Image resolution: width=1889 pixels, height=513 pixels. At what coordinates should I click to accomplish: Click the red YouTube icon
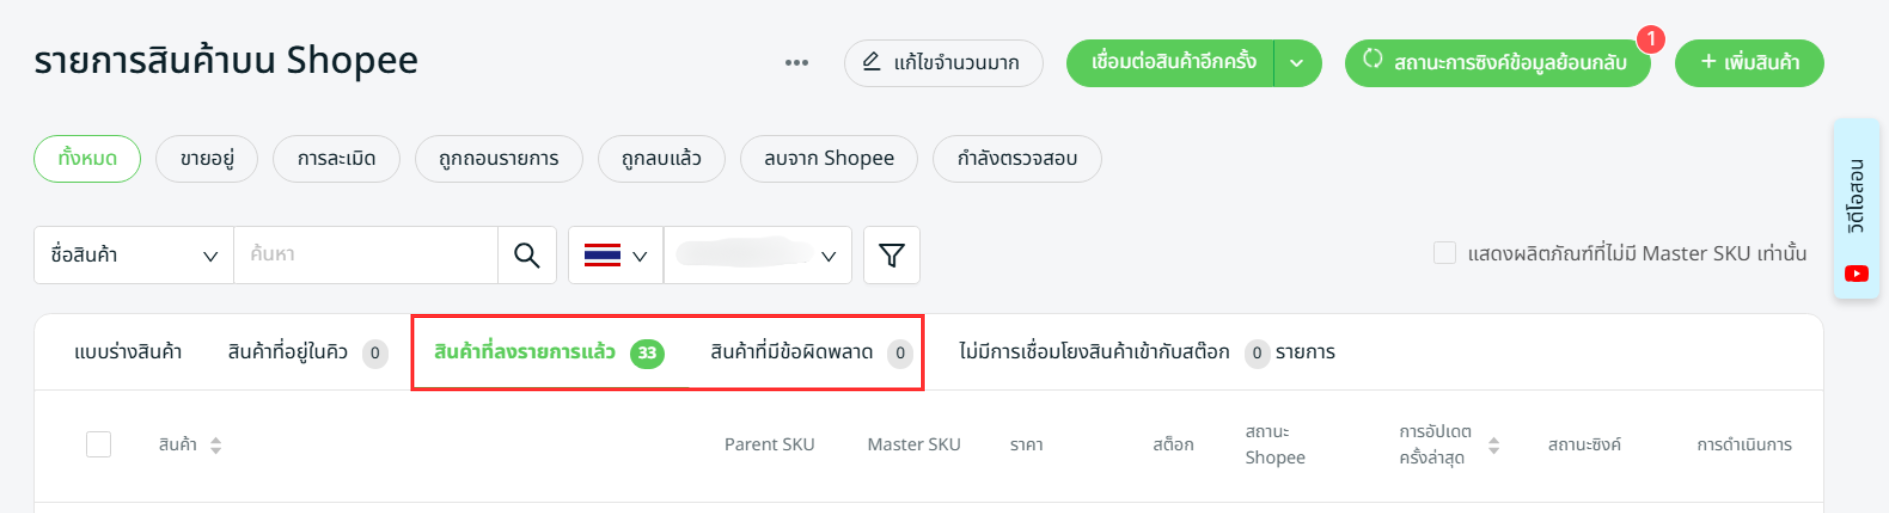1856,274
